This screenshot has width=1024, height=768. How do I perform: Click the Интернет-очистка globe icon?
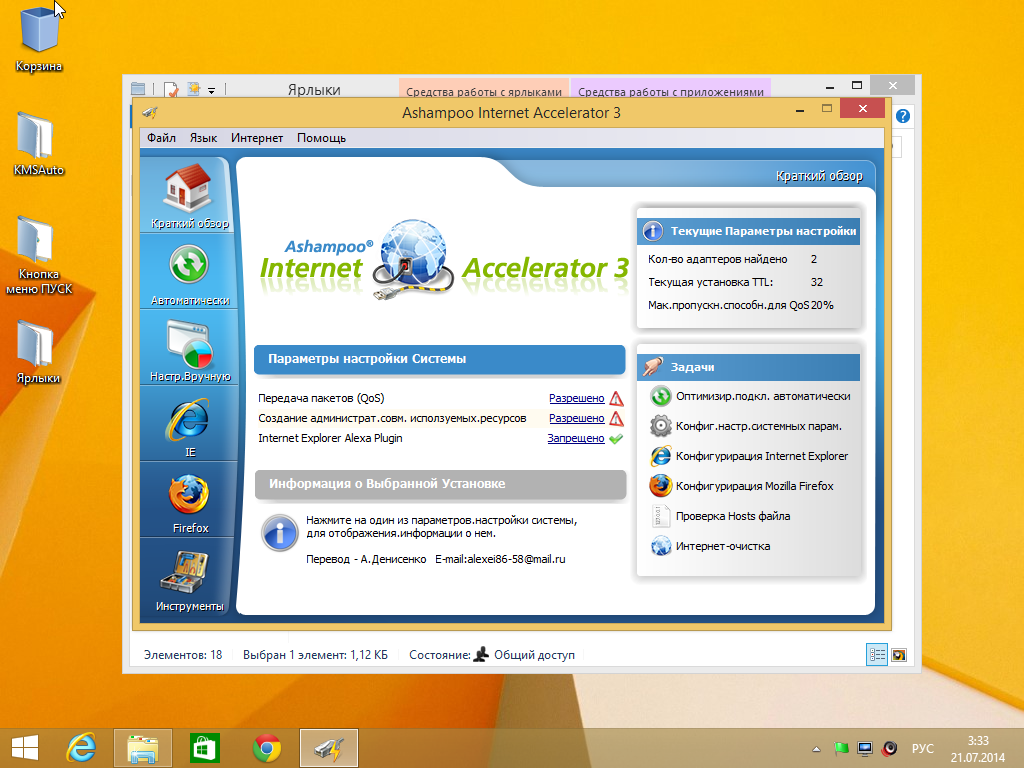[x=661, y=546]
